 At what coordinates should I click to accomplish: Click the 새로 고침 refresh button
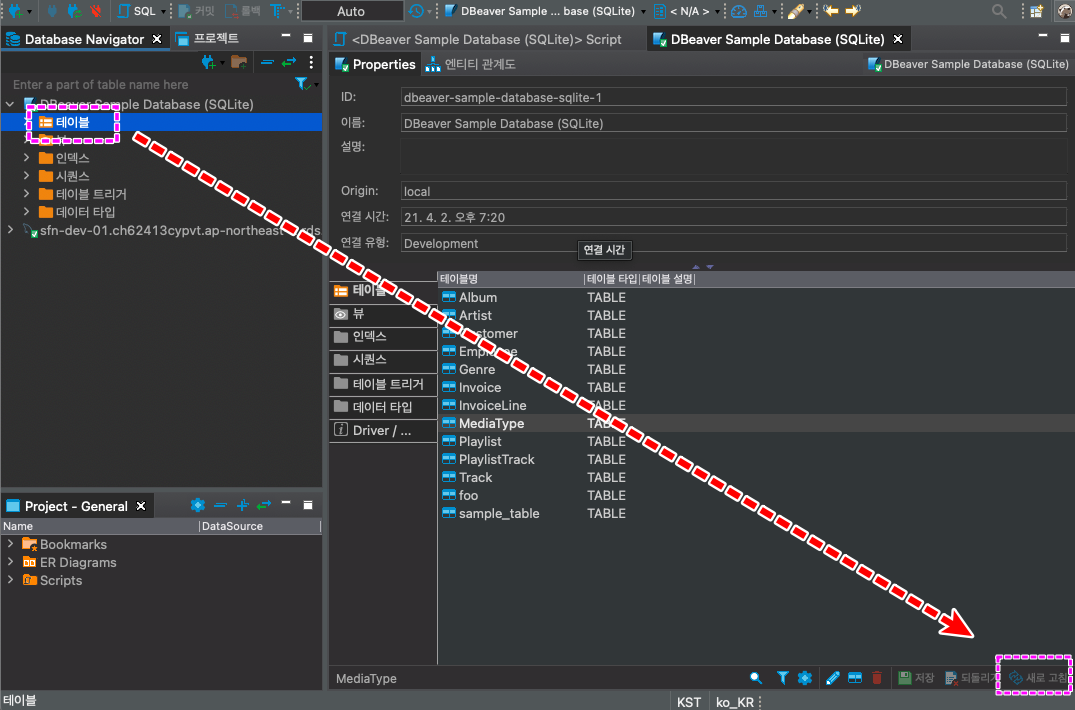pyautogui.click(x=1038, y=678)
